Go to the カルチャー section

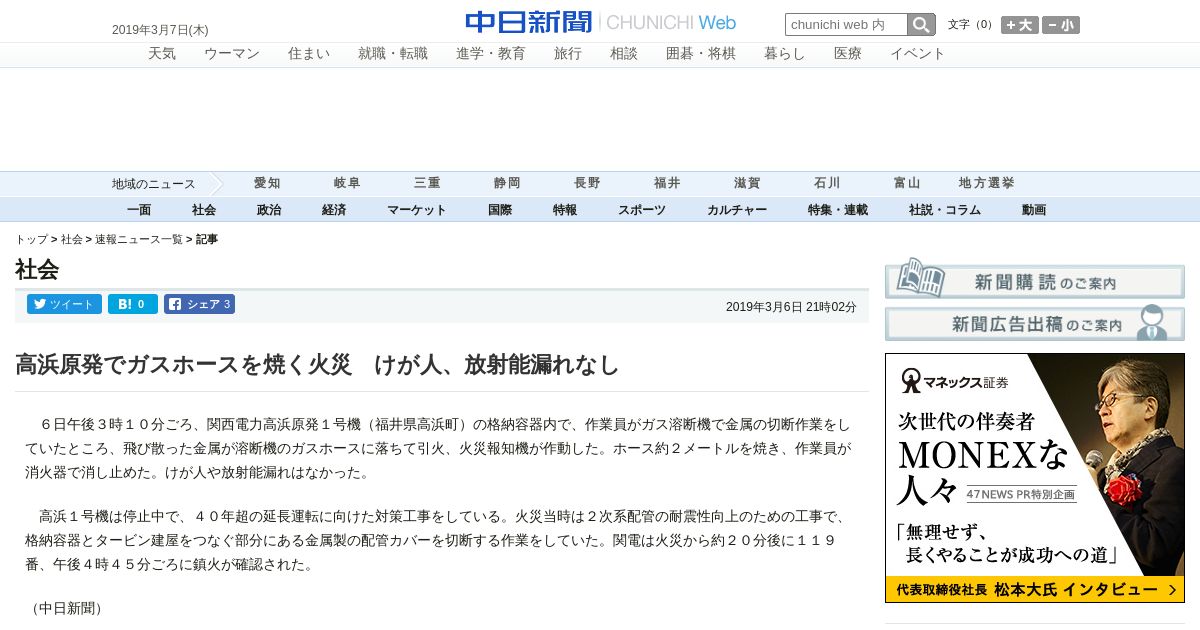737,210
